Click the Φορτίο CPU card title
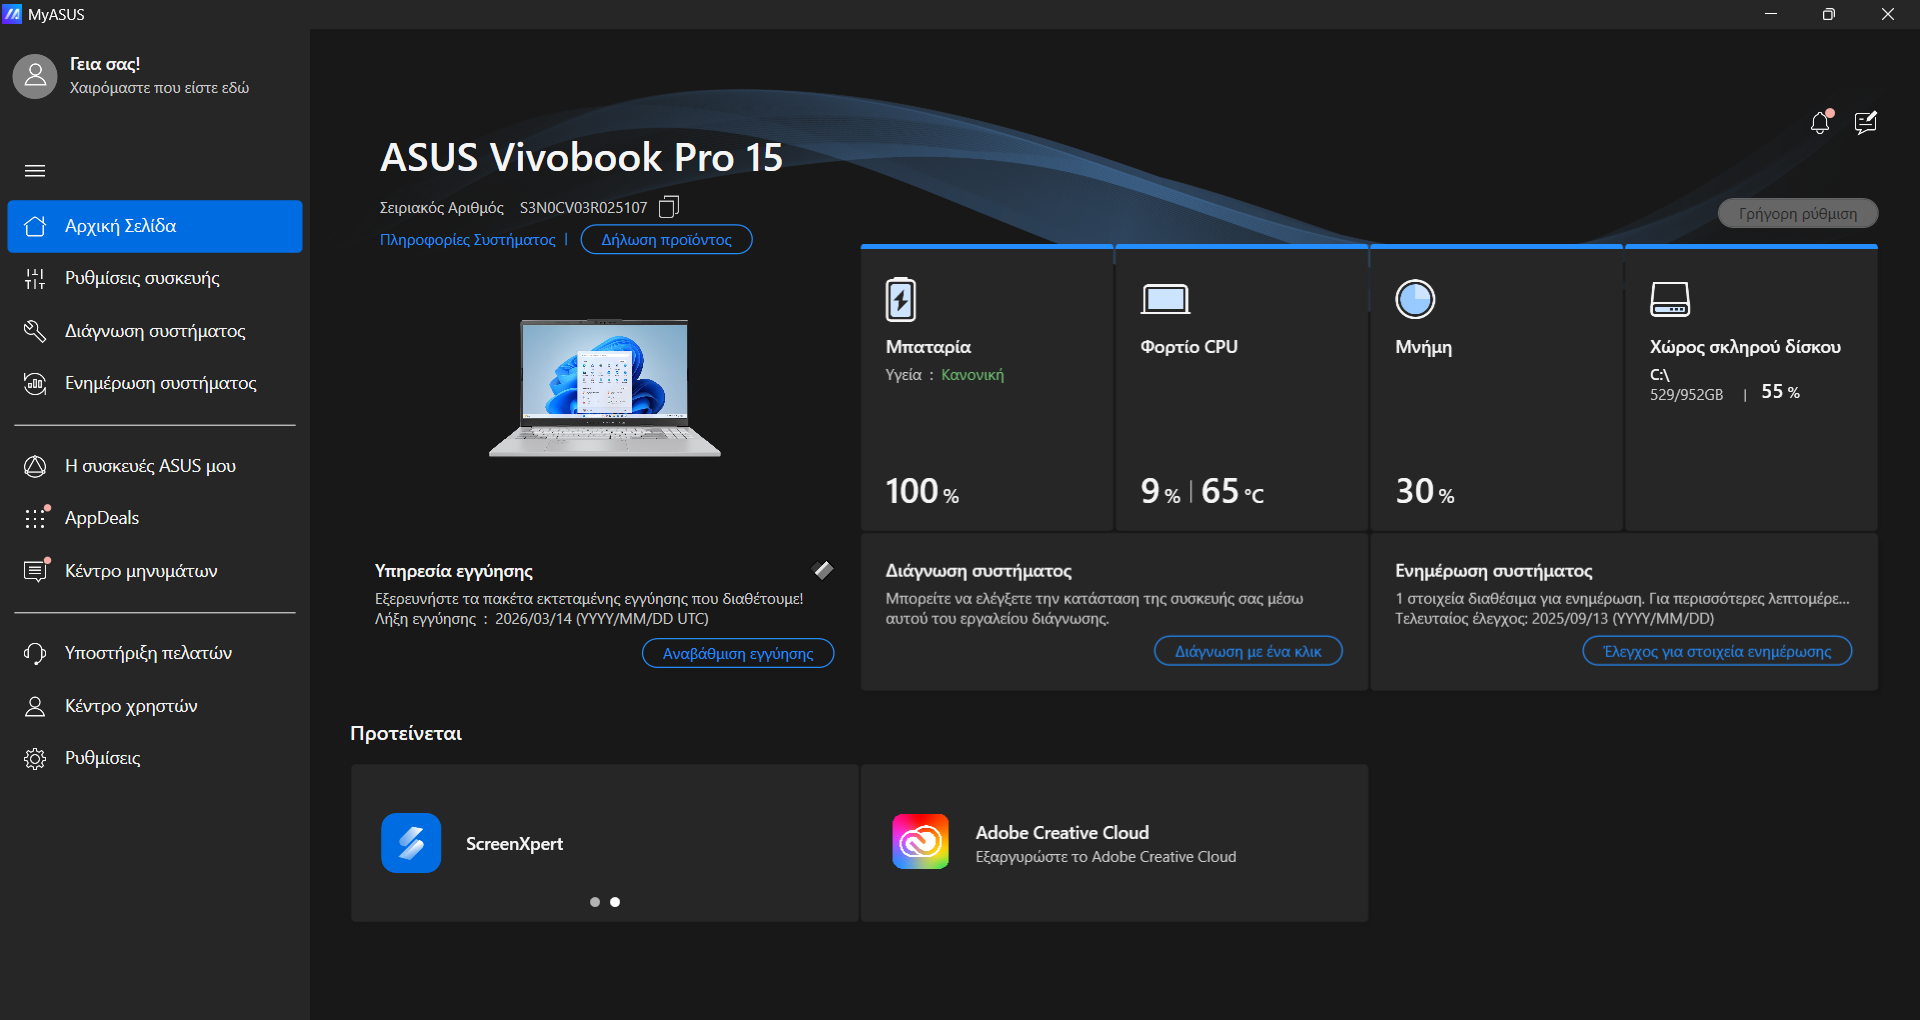 tap(1189, 347)
